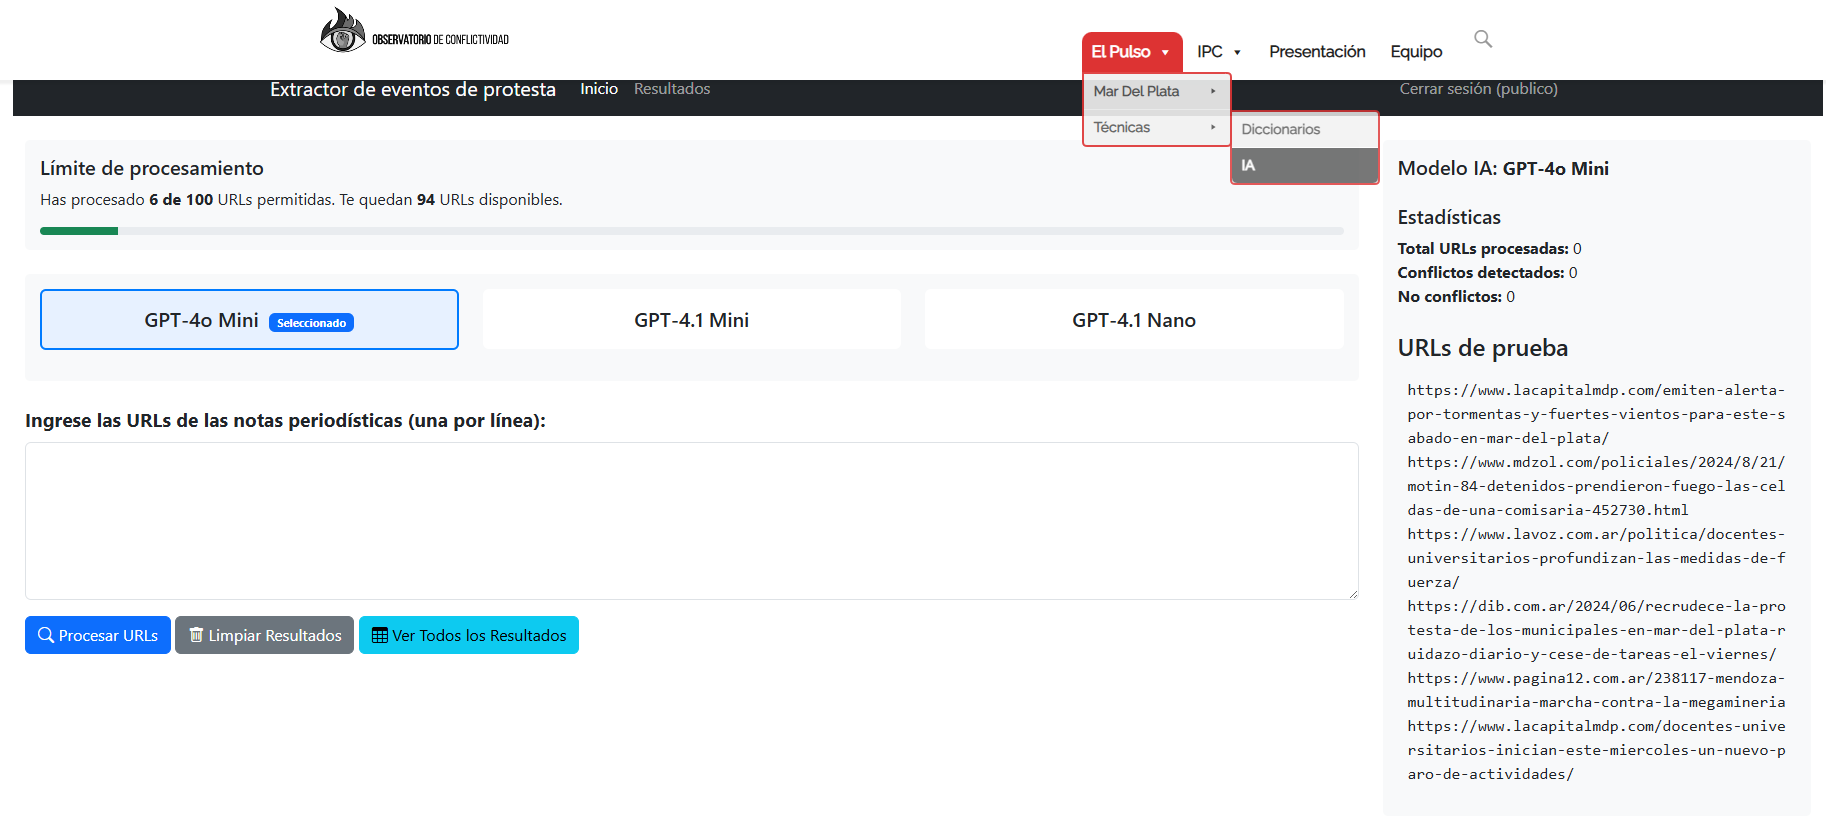
Task: Click the magnifier icon in Procesar URLs
Action: tap(46, 635)
